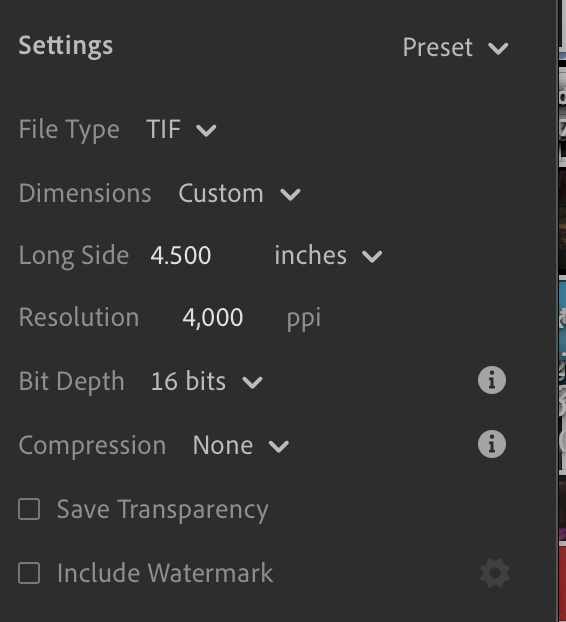This screenshot has height=622, width=566.
Task: Open the Bit Depth 16 bits dropdown
Action: pyautogui.click(x=207, y=382)
